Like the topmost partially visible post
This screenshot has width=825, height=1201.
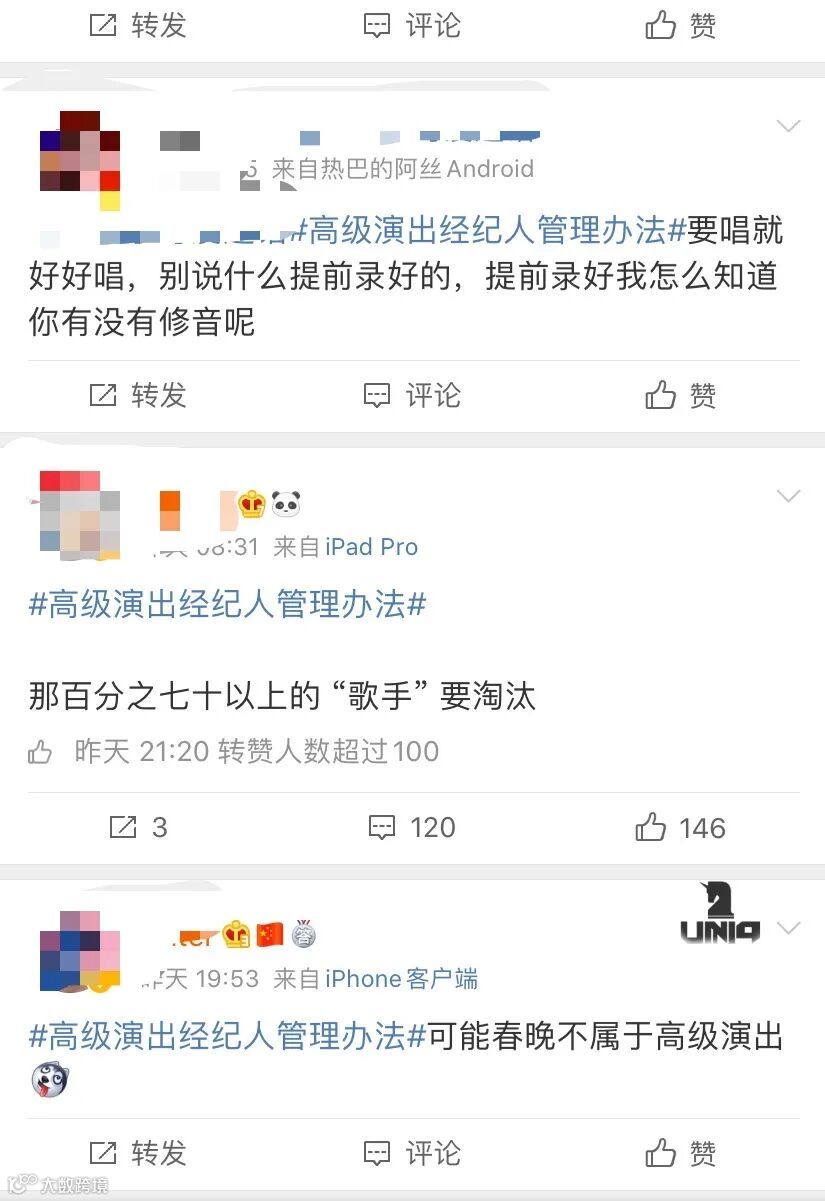(681, 25)
